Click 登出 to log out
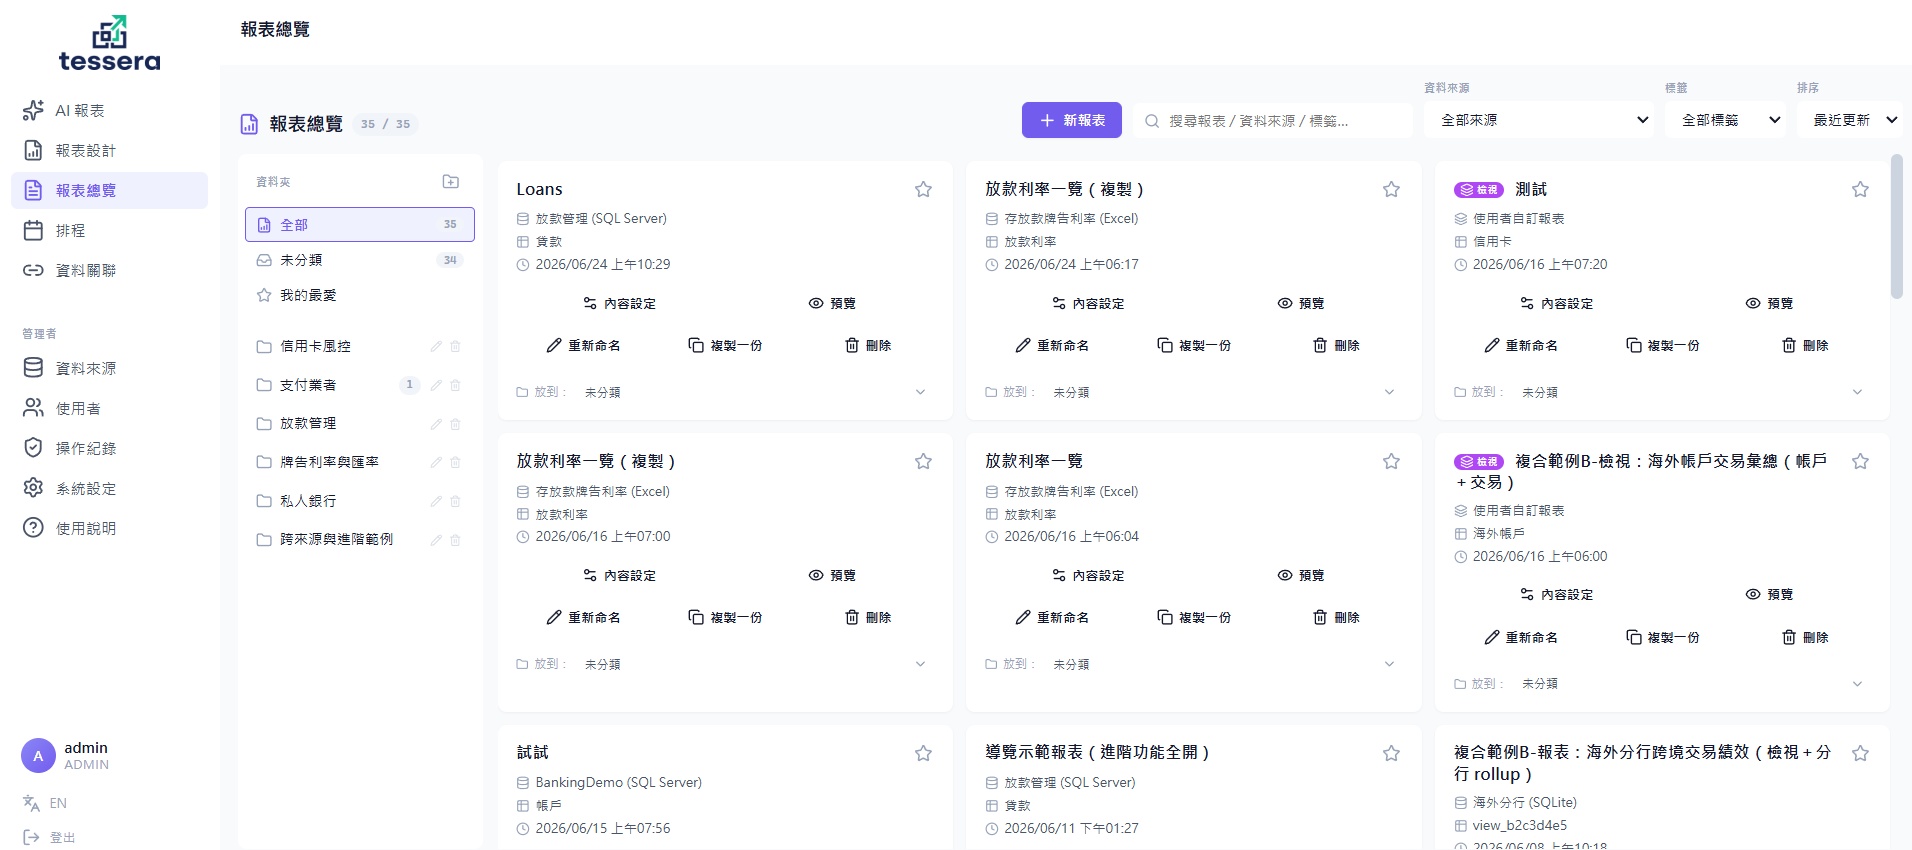1912x850 pixels. tap(50, 837)
